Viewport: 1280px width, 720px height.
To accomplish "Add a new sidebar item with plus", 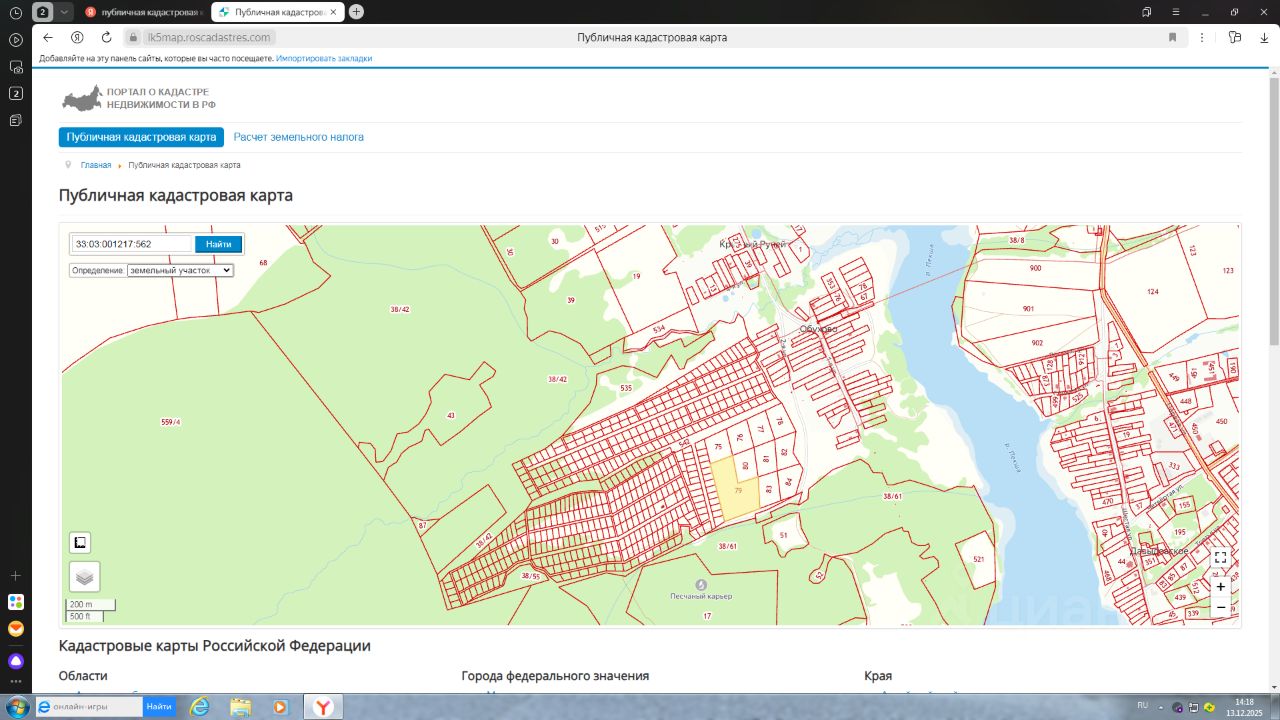I will pyautogui.click(x=16, y=576).
